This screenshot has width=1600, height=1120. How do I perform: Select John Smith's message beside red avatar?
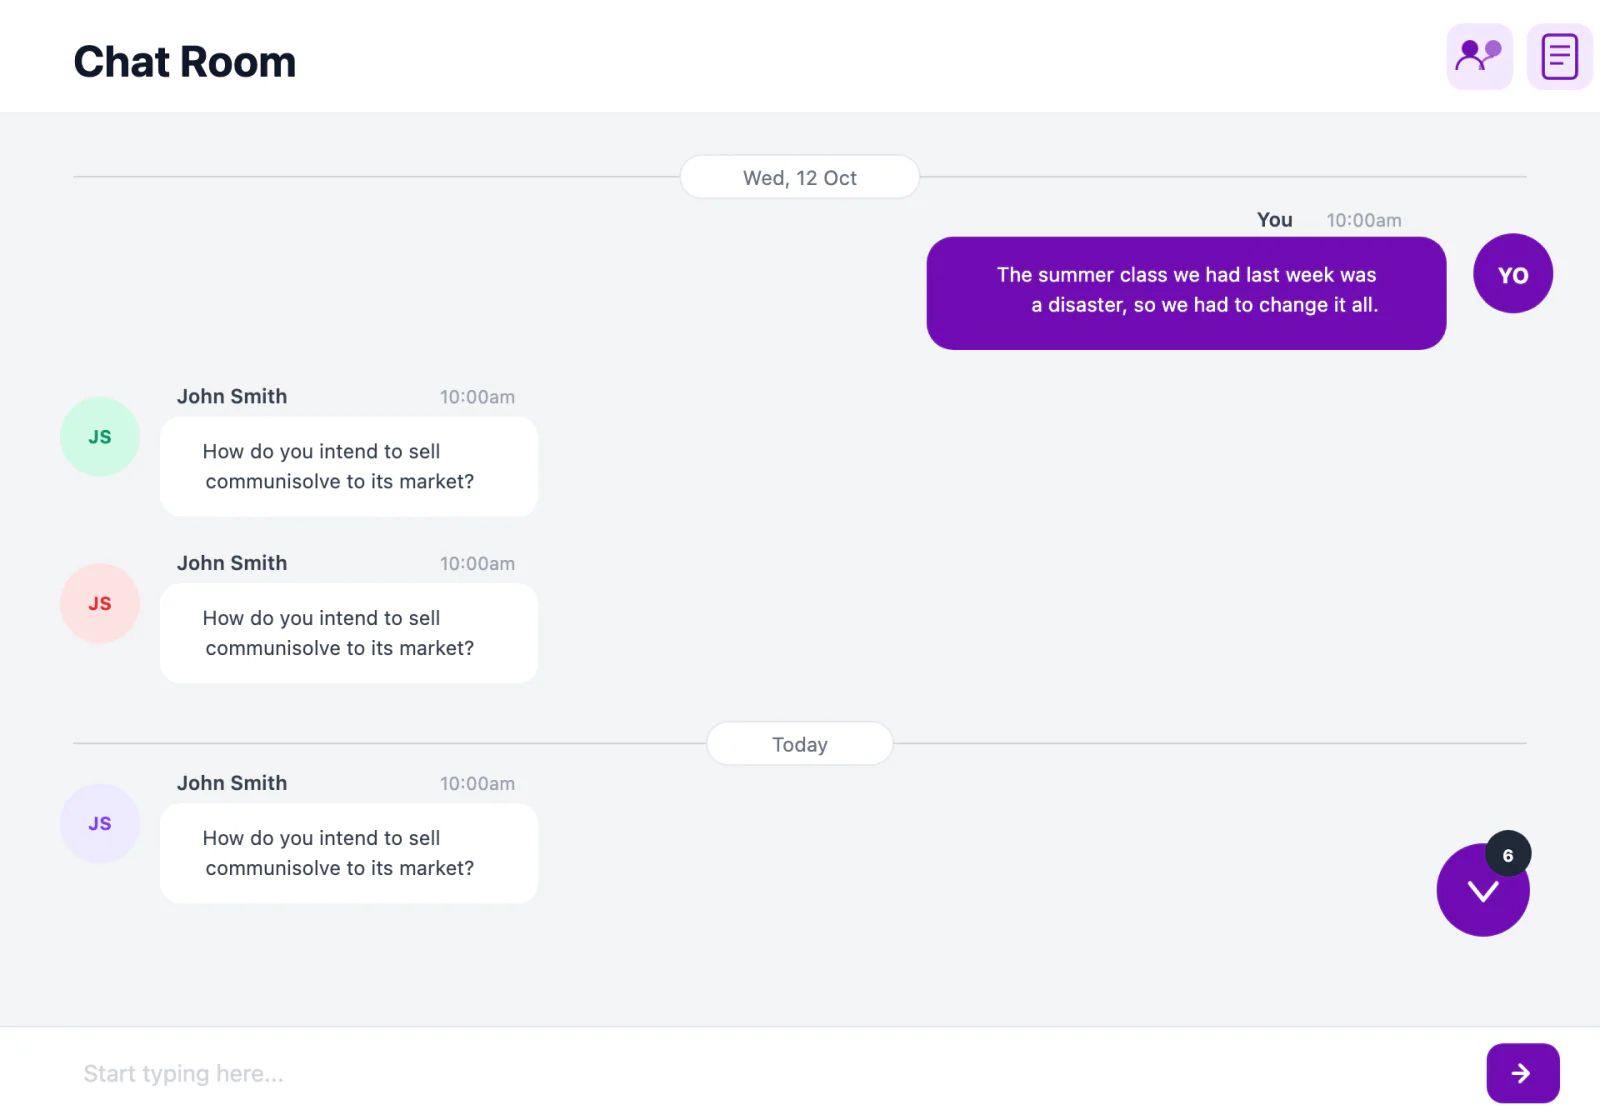[349, 634]
